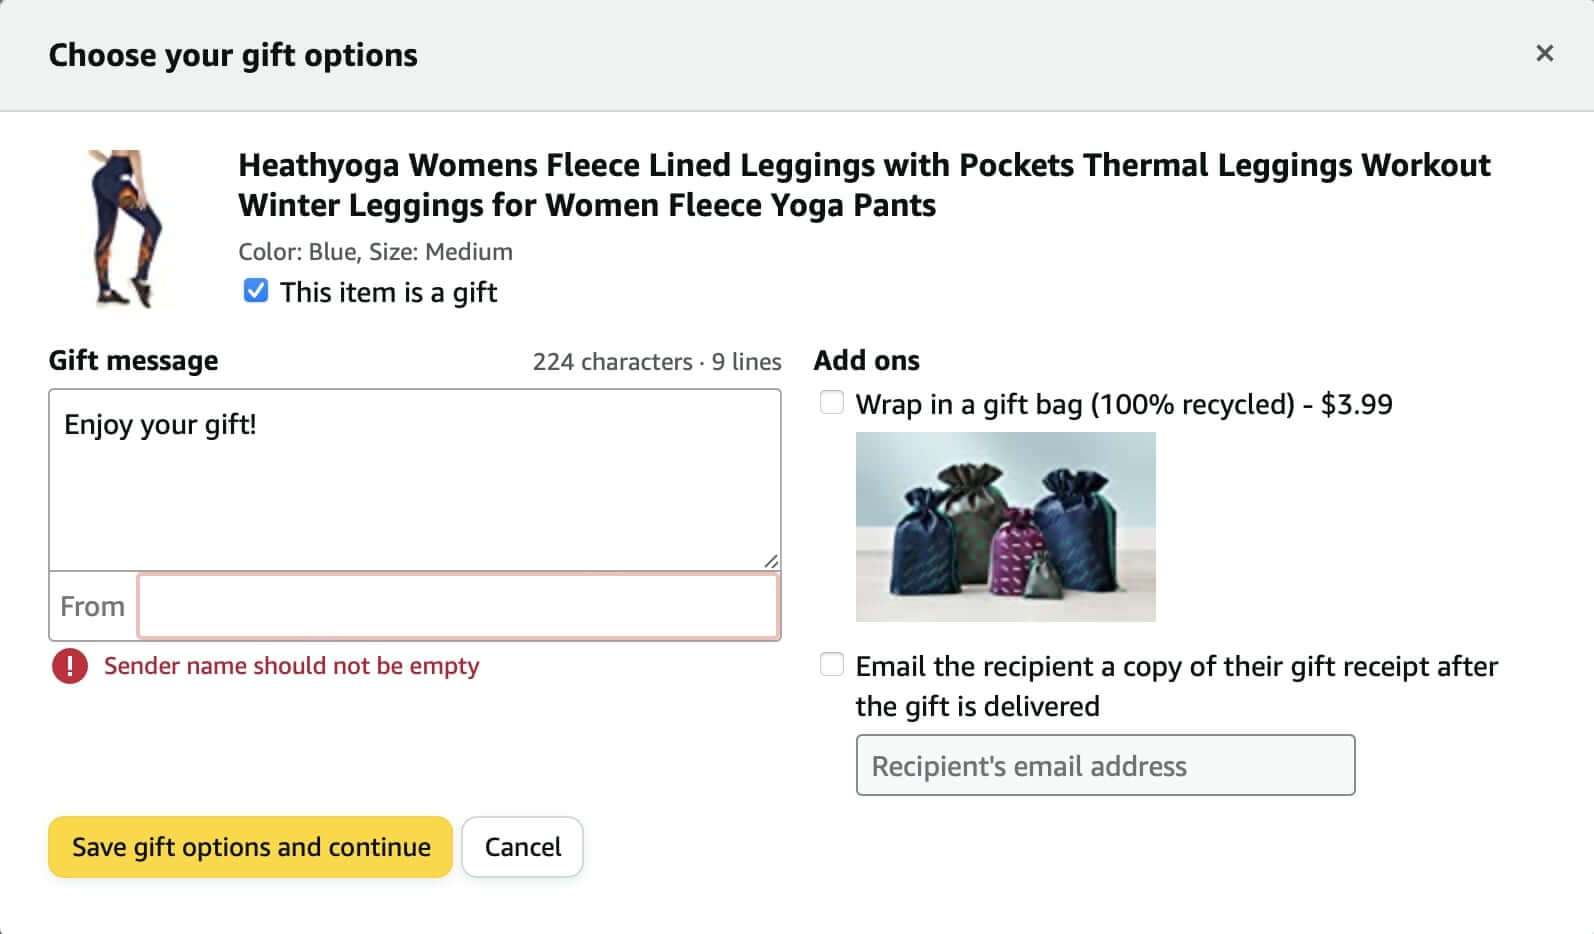Viewport: 1594px width, 934px height.
Task: Close the gift options dialog
Action: (x=1544, y=54)
